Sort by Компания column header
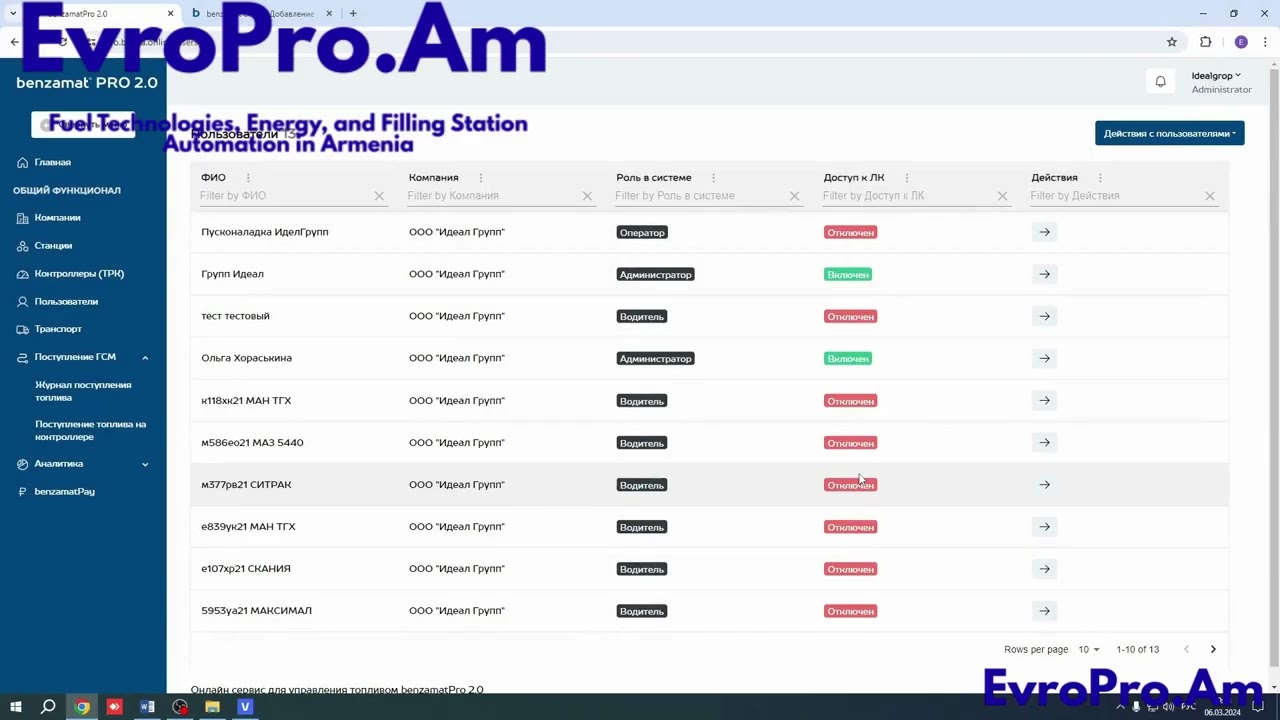 click(x=433, y=178)
